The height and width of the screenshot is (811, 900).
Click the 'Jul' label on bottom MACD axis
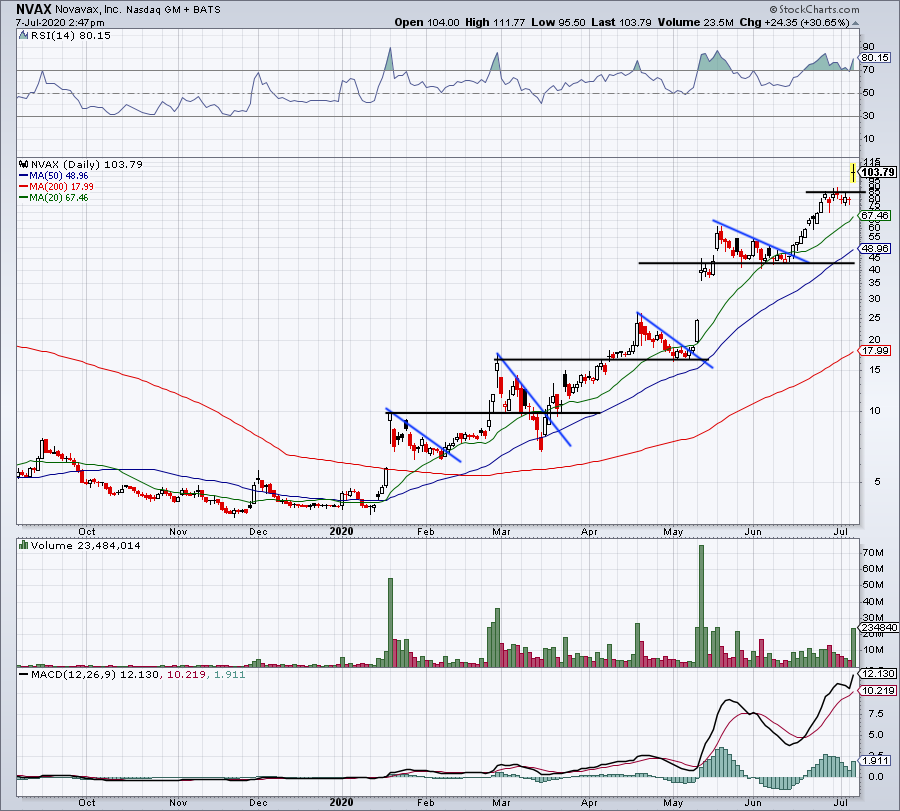click(x=840, y=802)
